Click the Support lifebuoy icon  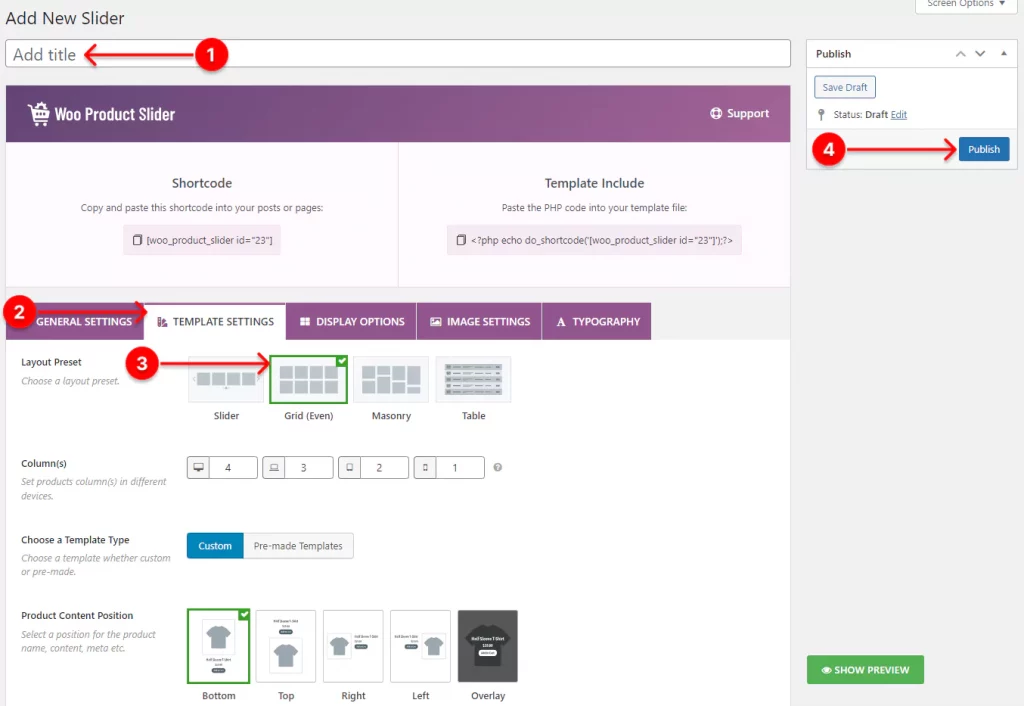tap(716, 113)
